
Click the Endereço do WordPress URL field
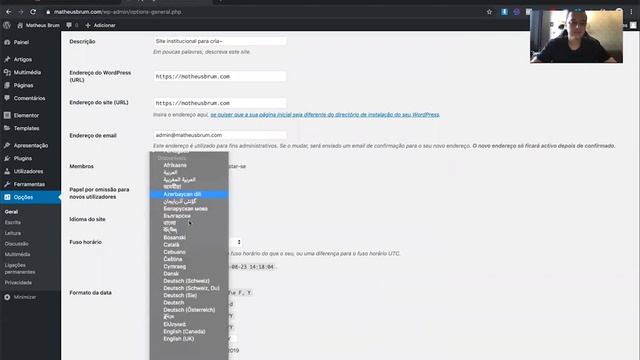[220, 76]
